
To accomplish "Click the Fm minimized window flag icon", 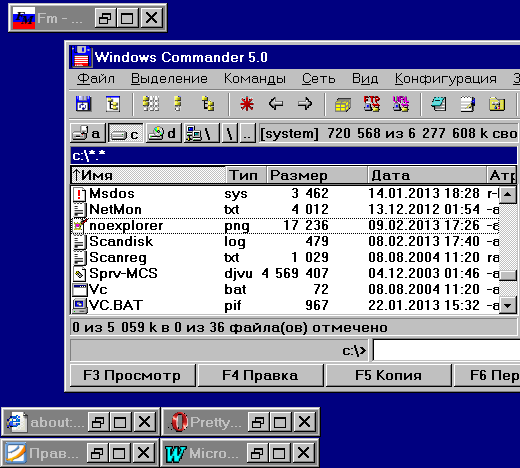I will (24, 18).
